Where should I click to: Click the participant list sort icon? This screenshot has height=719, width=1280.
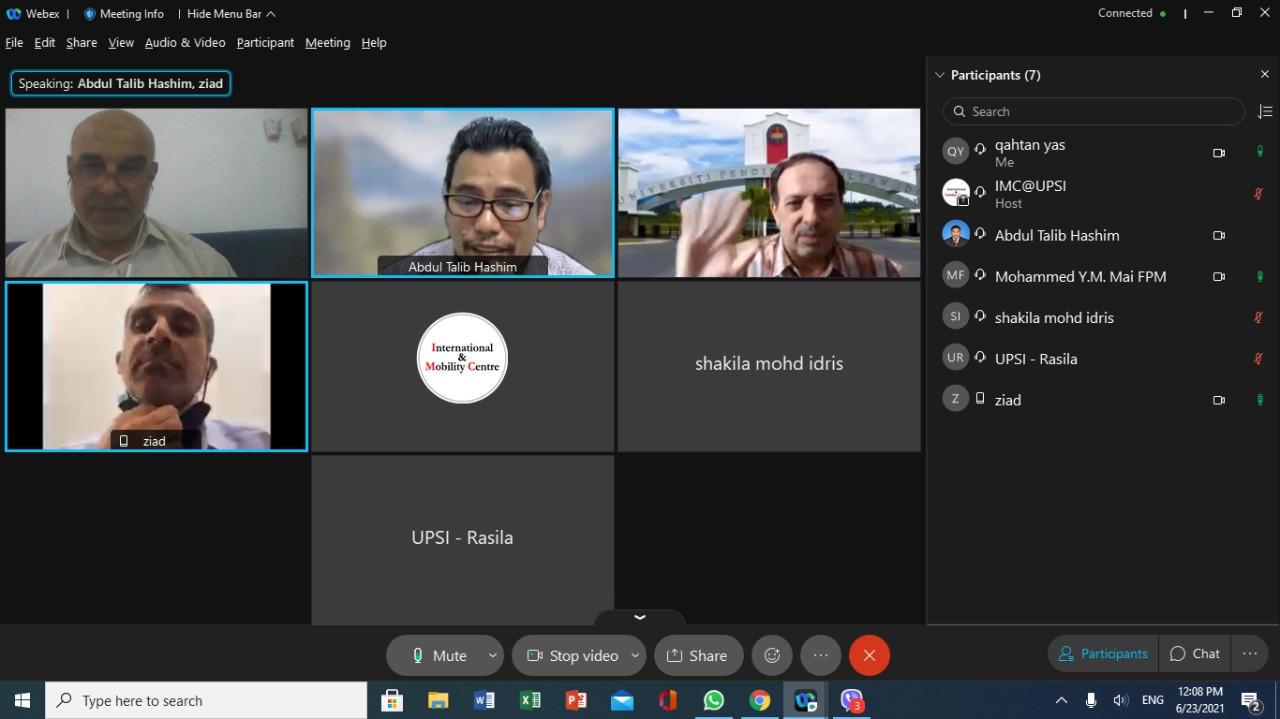1264,112
